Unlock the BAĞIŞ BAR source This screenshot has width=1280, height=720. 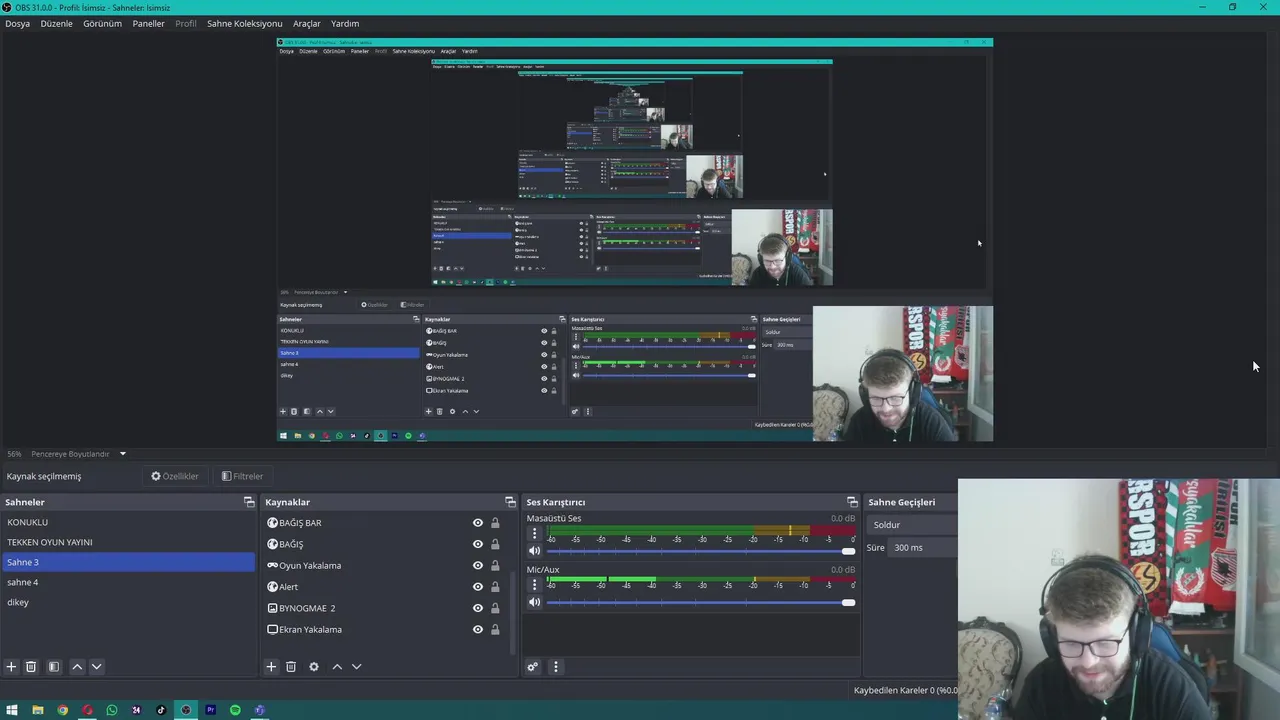pos(495,523)
